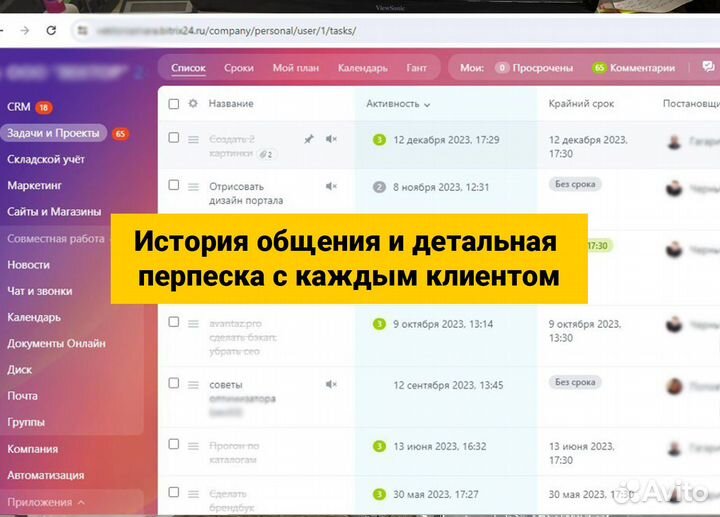This screenshot has height=517, width=720.
Task: Click the pin icon on Создать 2 картинки
Action: point(309,139)
